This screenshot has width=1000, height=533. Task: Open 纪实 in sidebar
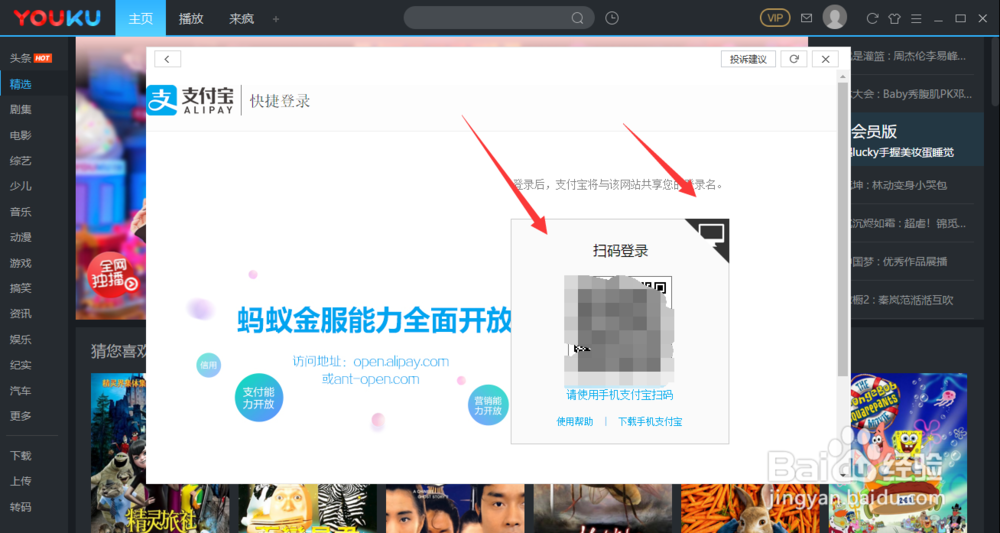click(21, 365)
